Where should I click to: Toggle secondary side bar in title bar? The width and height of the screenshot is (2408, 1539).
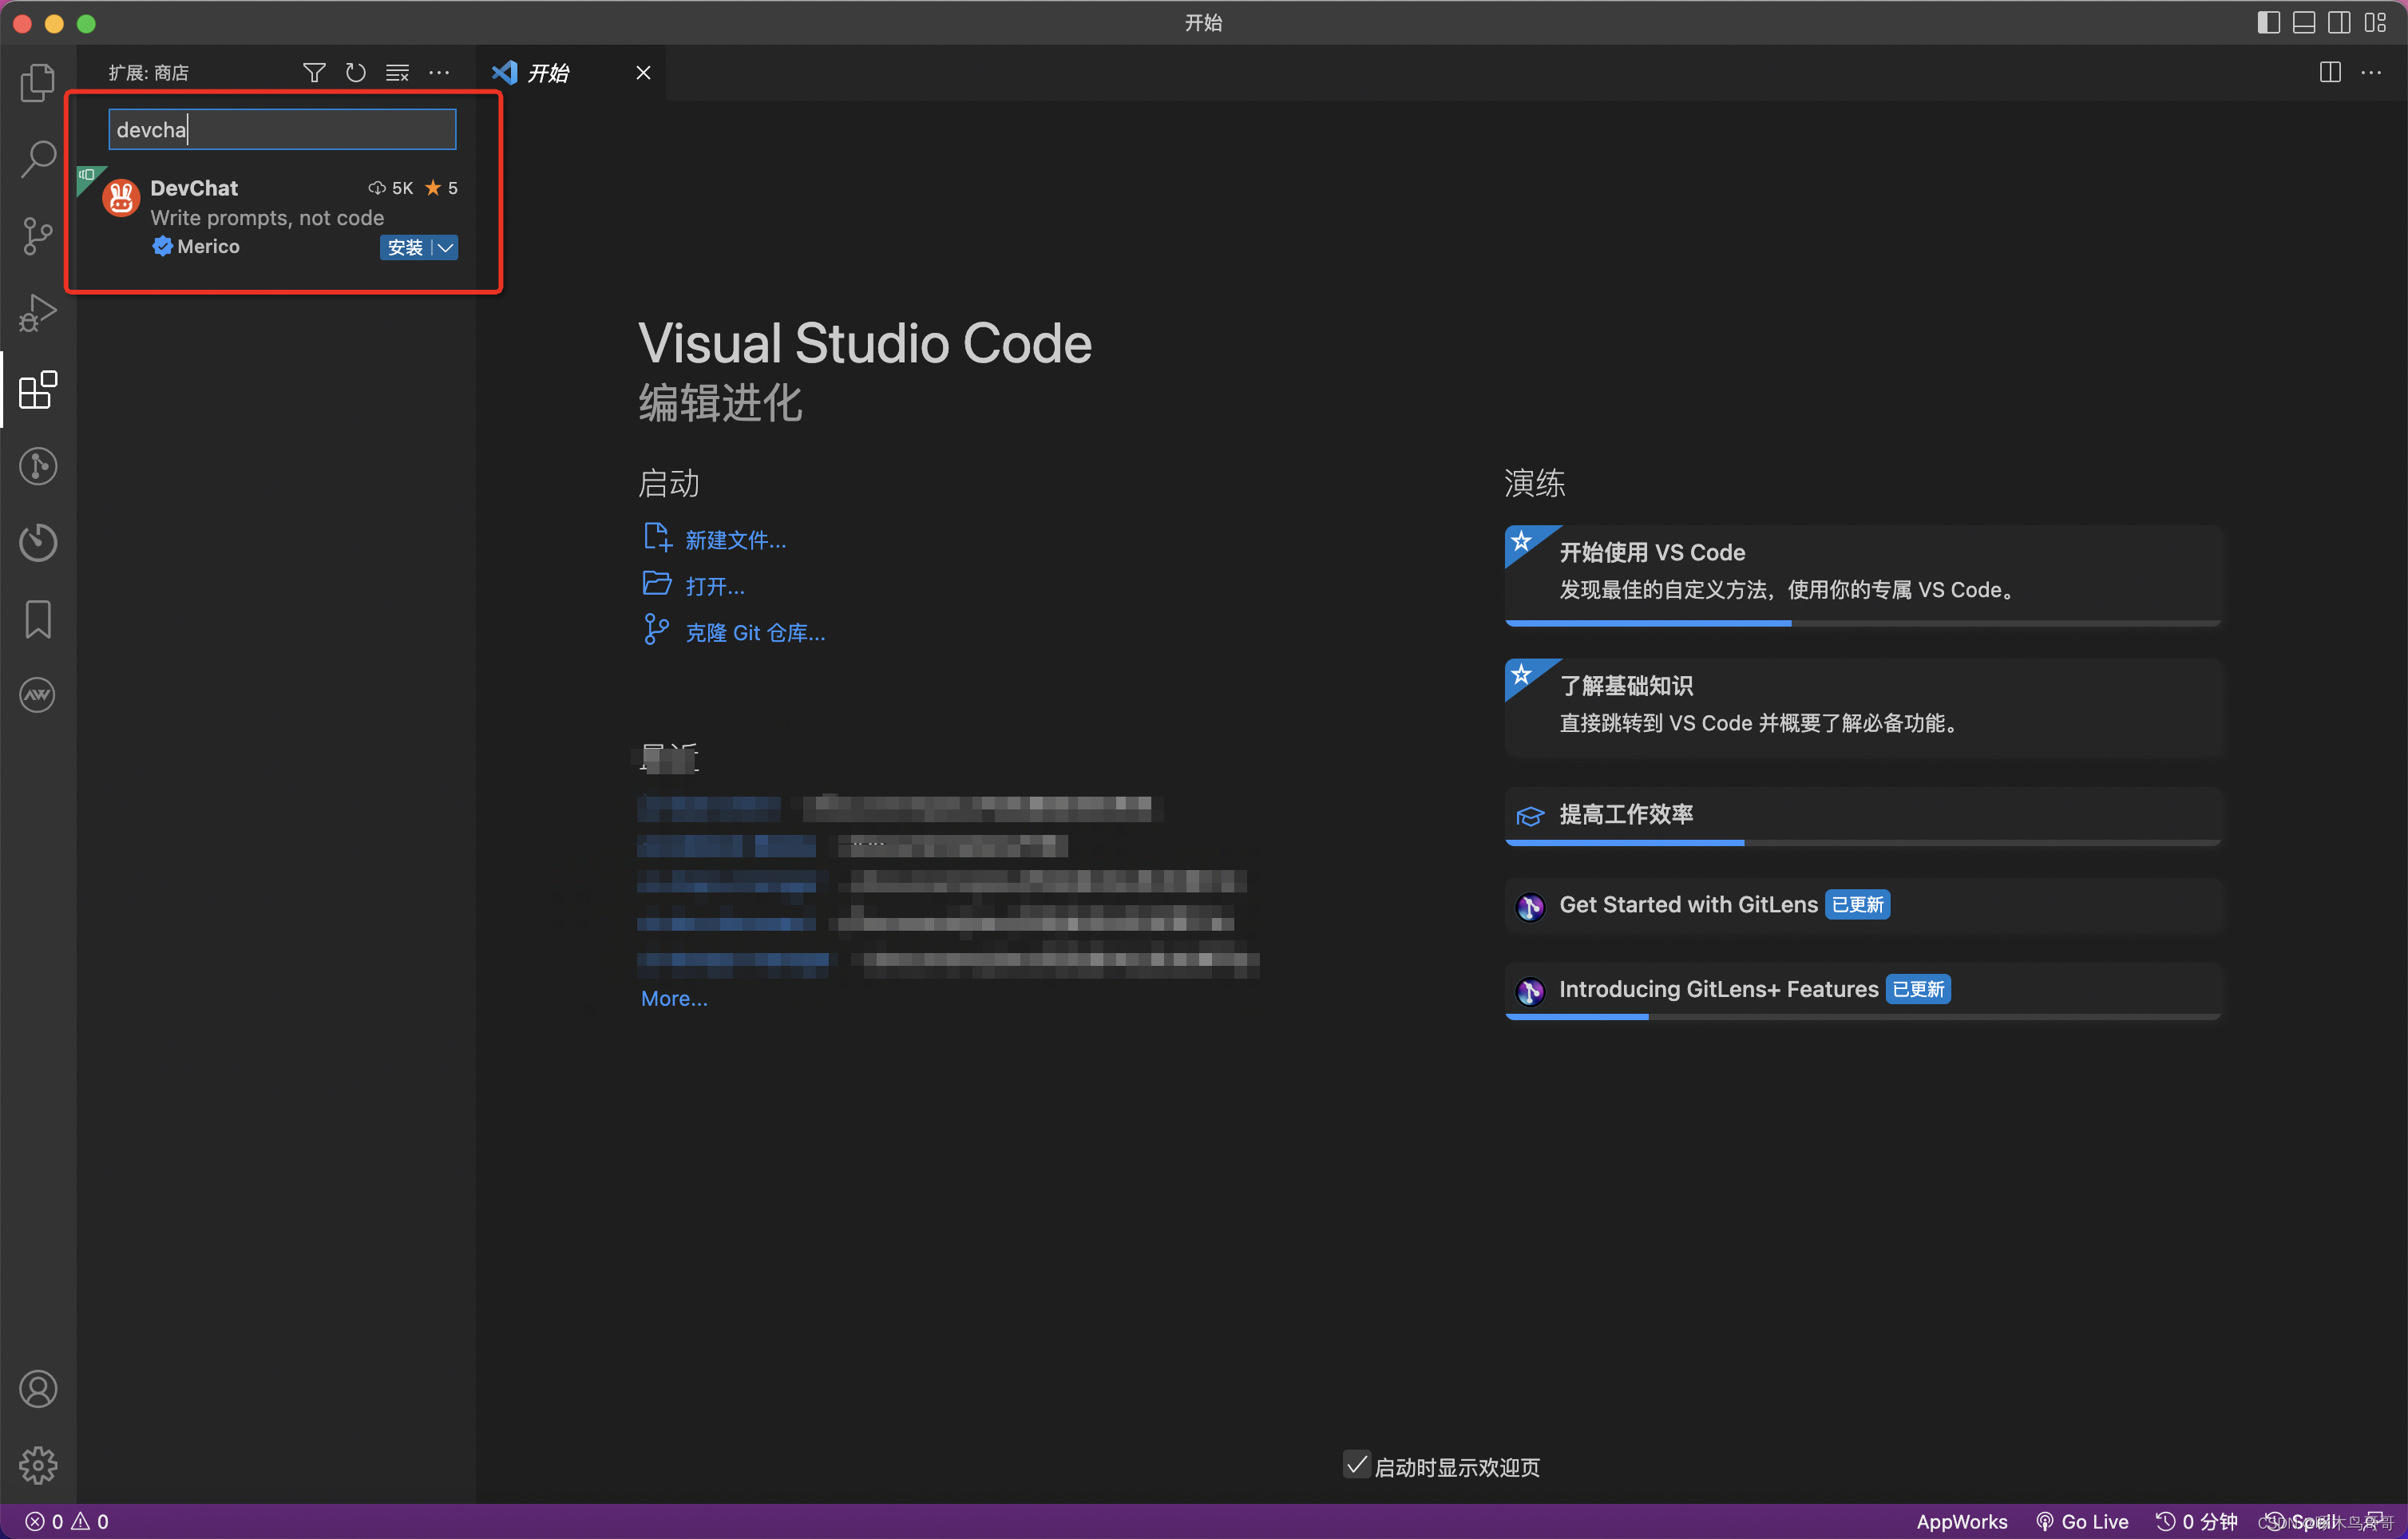click(x=2339, y=22)
